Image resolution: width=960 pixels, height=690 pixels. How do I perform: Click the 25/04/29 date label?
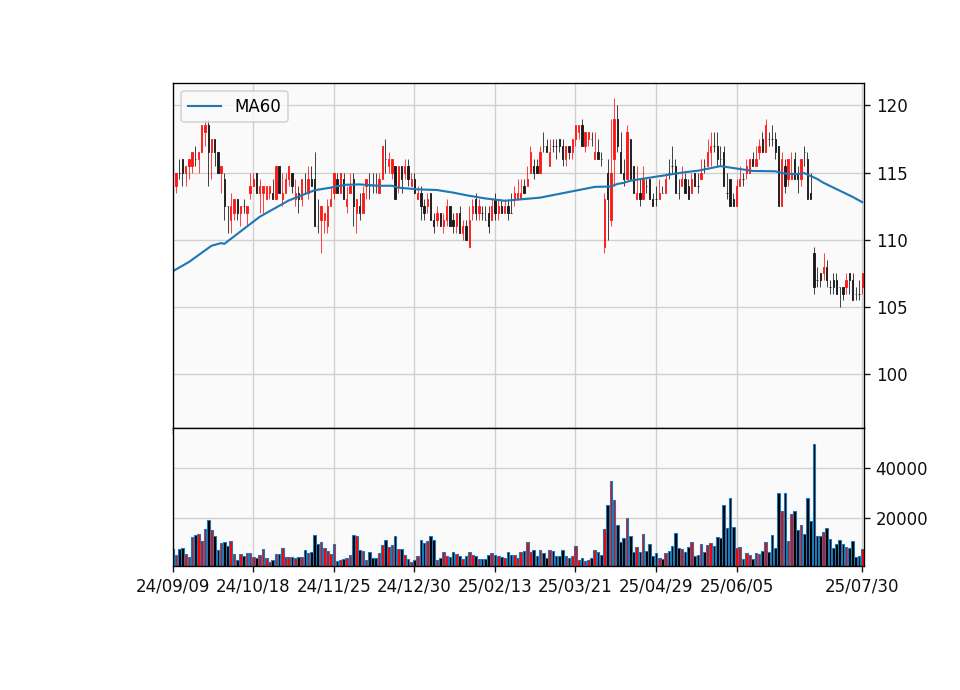656,586
